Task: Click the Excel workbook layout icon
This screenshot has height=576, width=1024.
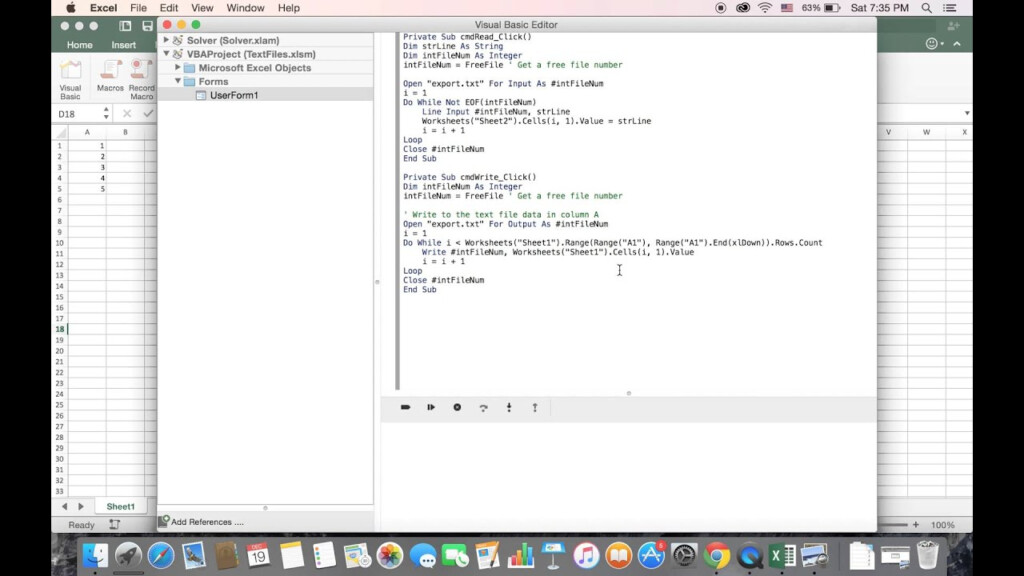Action: [x=125, y=25]
